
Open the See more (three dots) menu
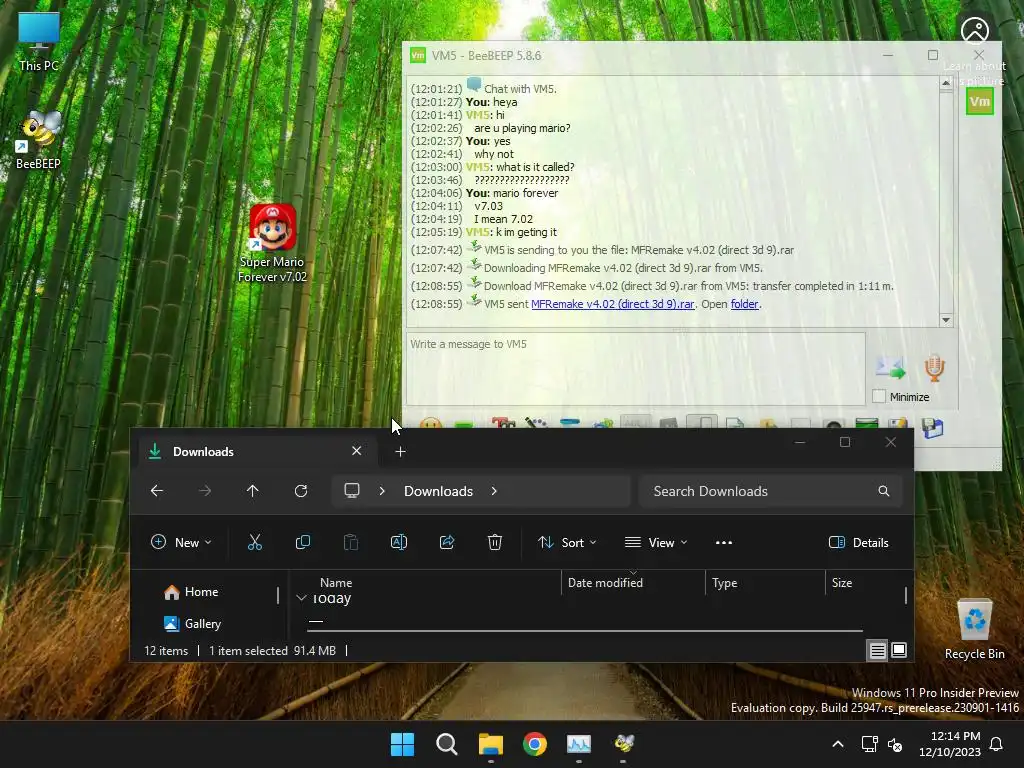coord(724,542)
